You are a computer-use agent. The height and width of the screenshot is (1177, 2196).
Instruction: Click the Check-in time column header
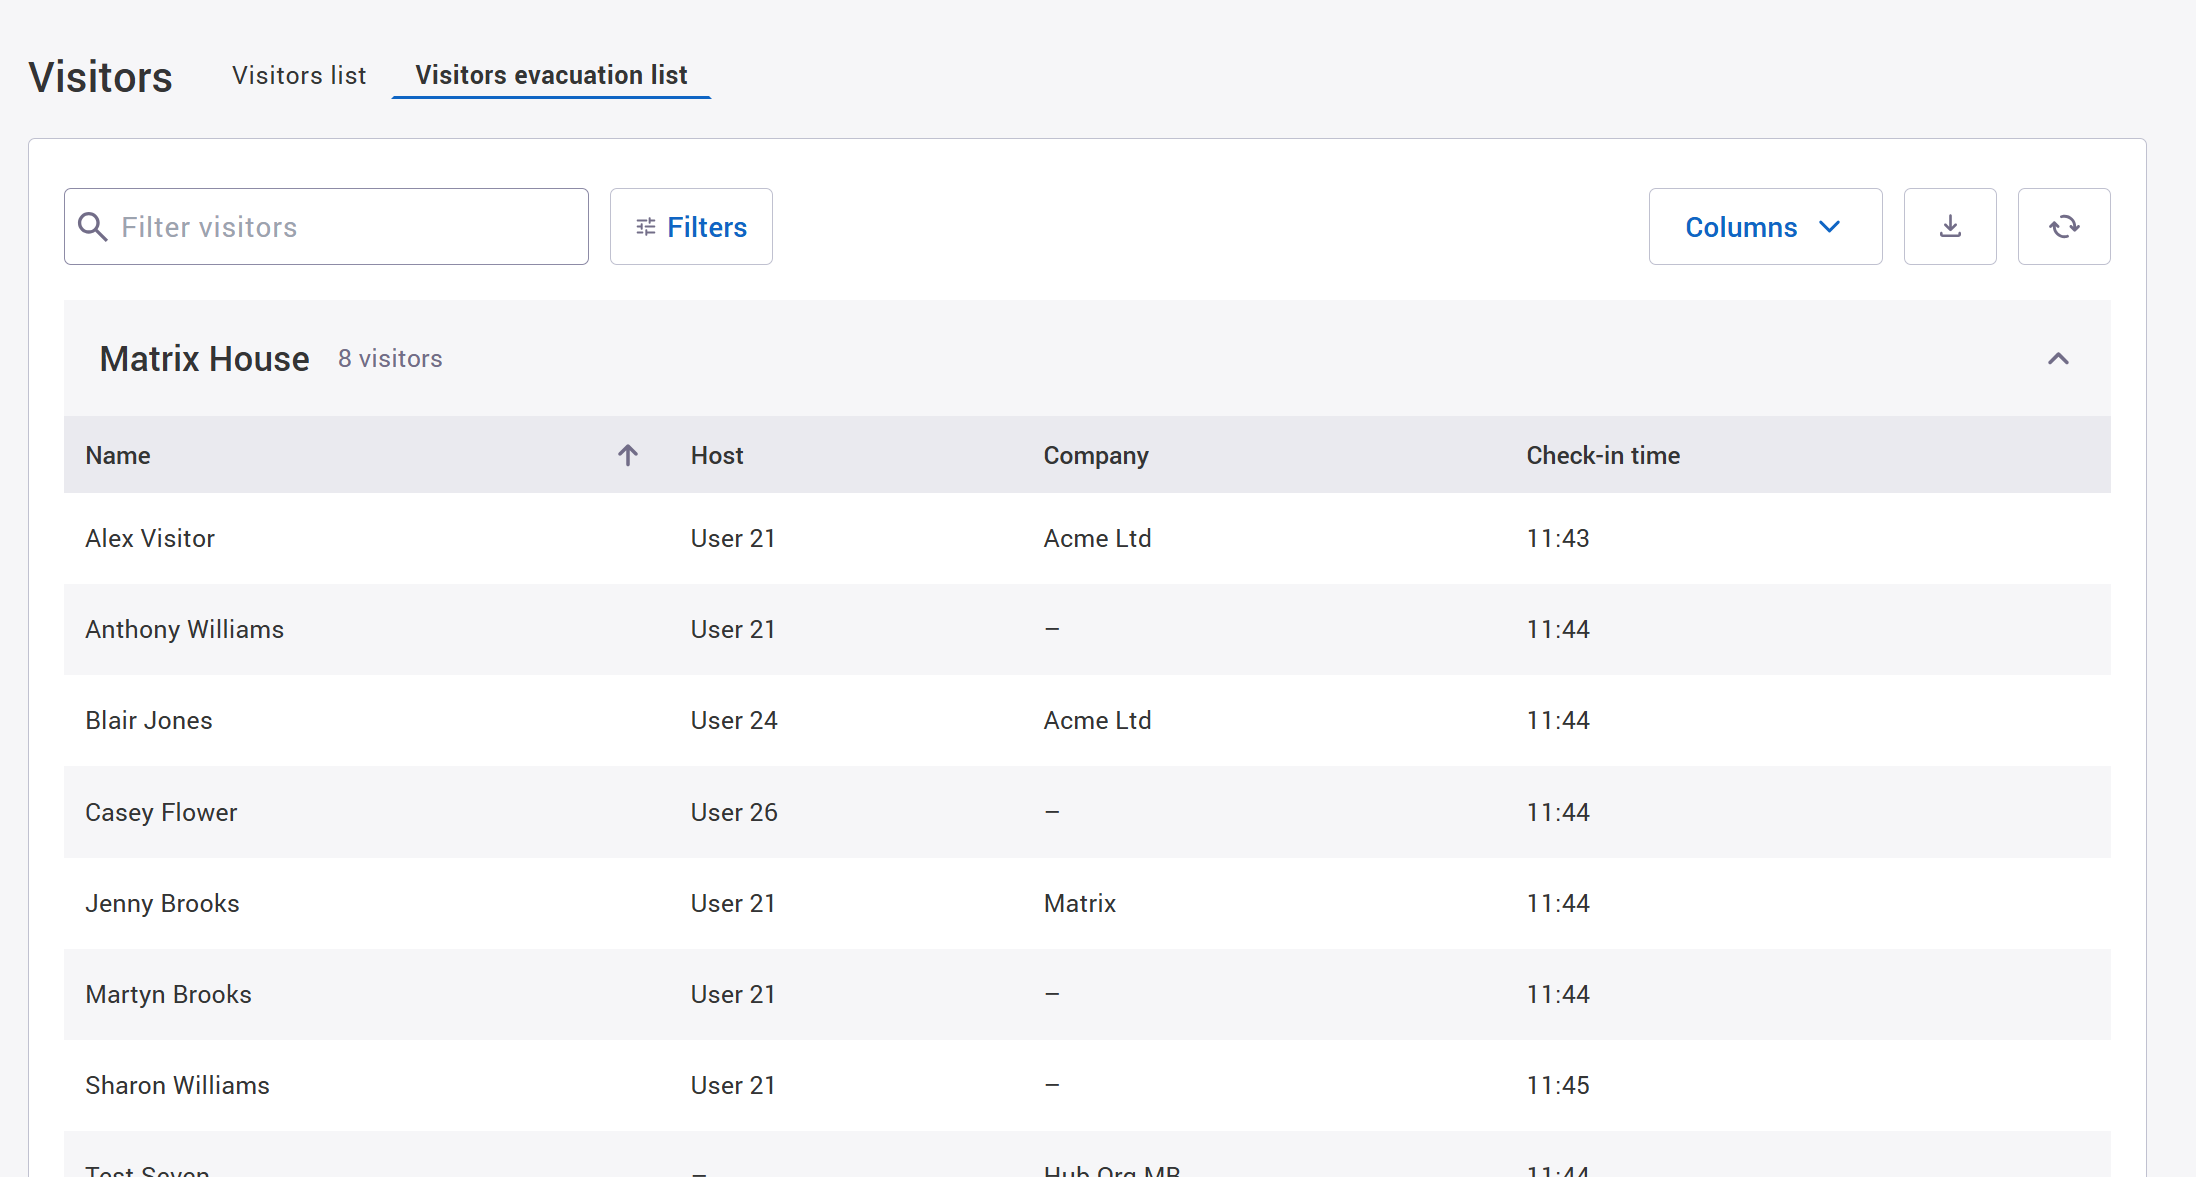1603,456
